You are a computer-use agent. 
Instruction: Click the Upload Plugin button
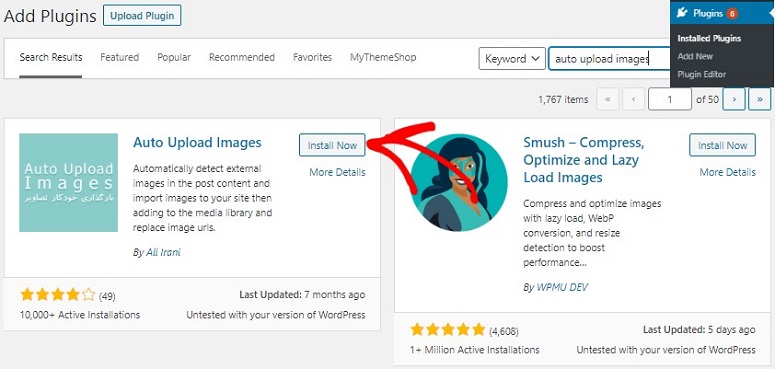[x=142, y=16]
